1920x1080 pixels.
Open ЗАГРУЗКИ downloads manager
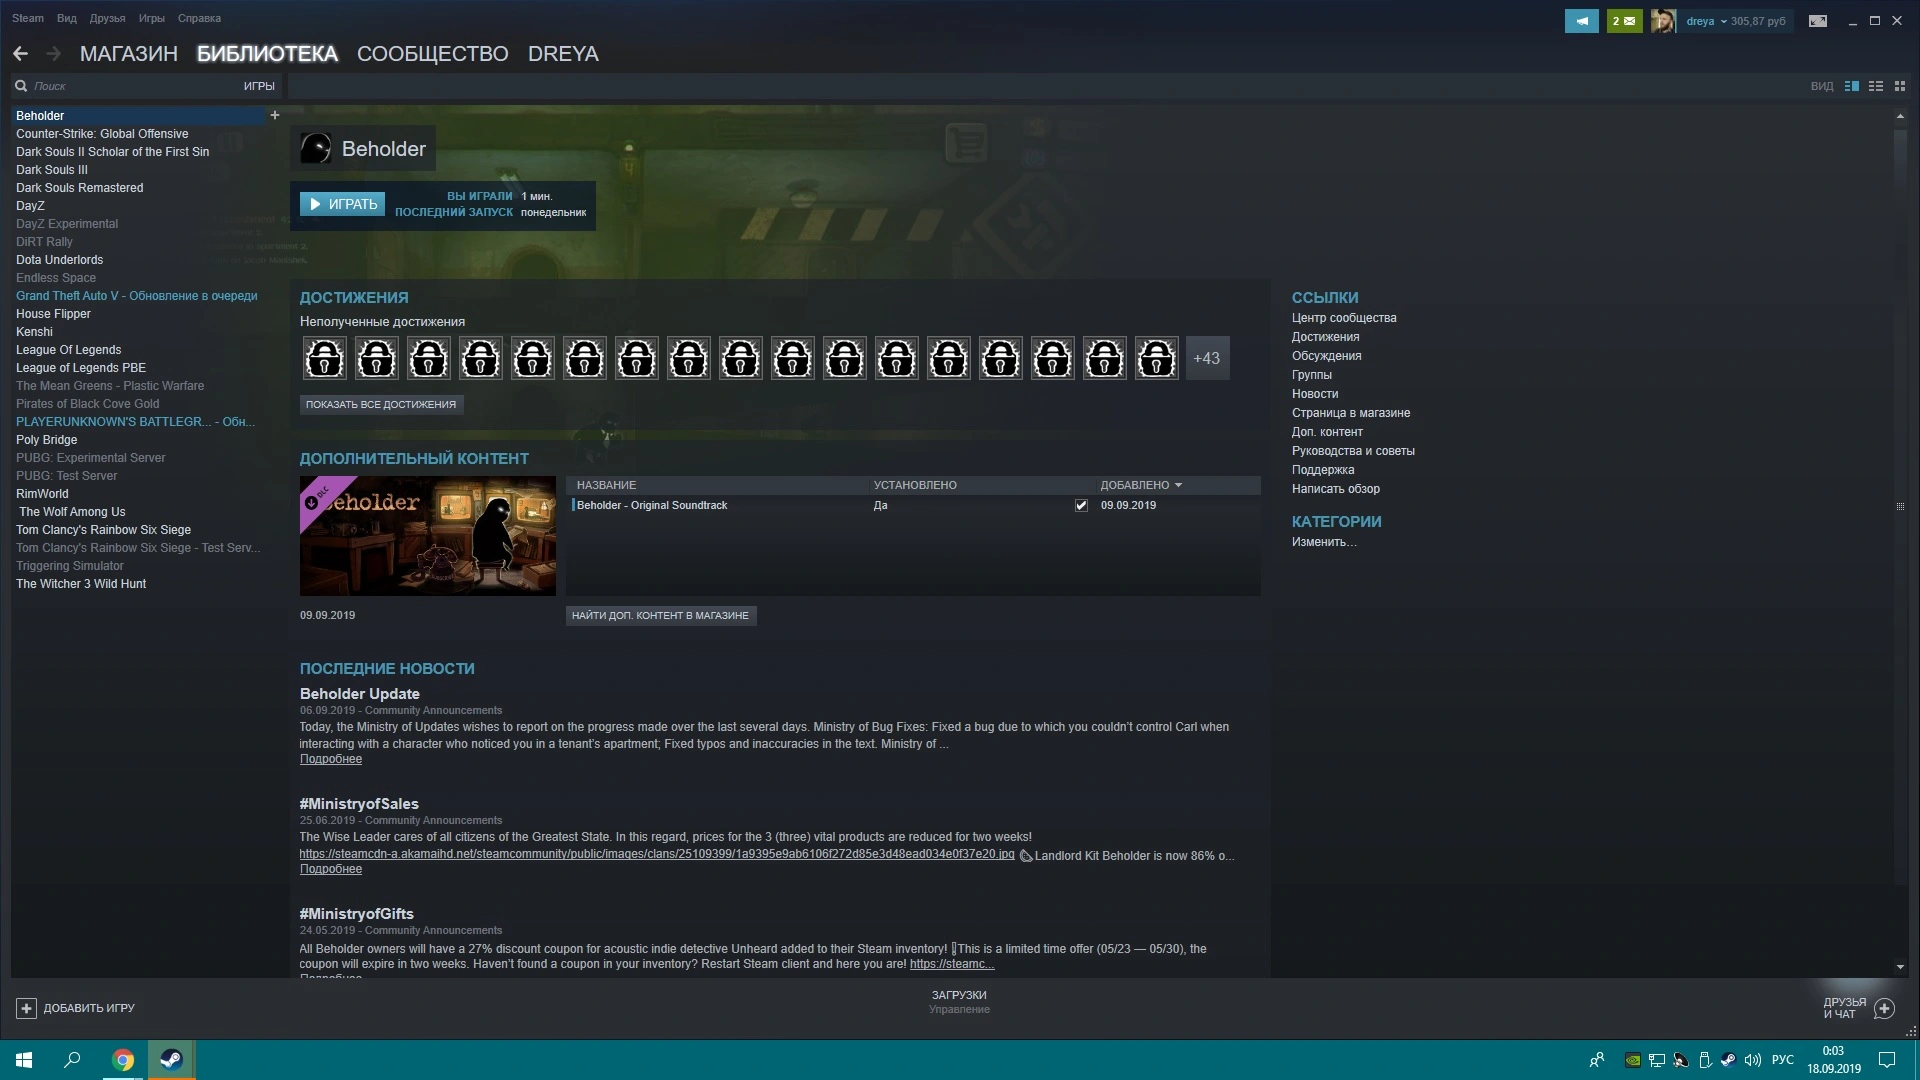click(959, 996)
